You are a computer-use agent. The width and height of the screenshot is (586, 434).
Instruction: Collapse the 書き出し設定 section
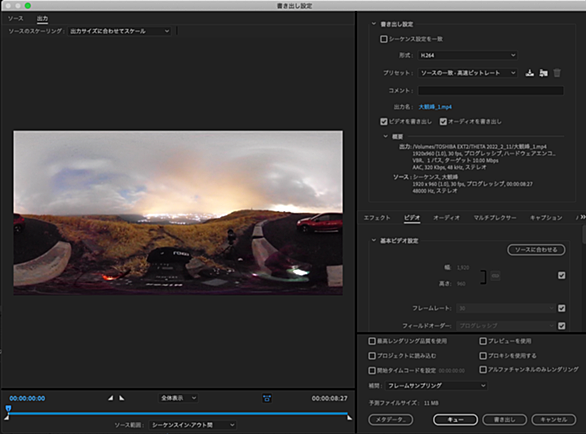click(x=373, y=24)
